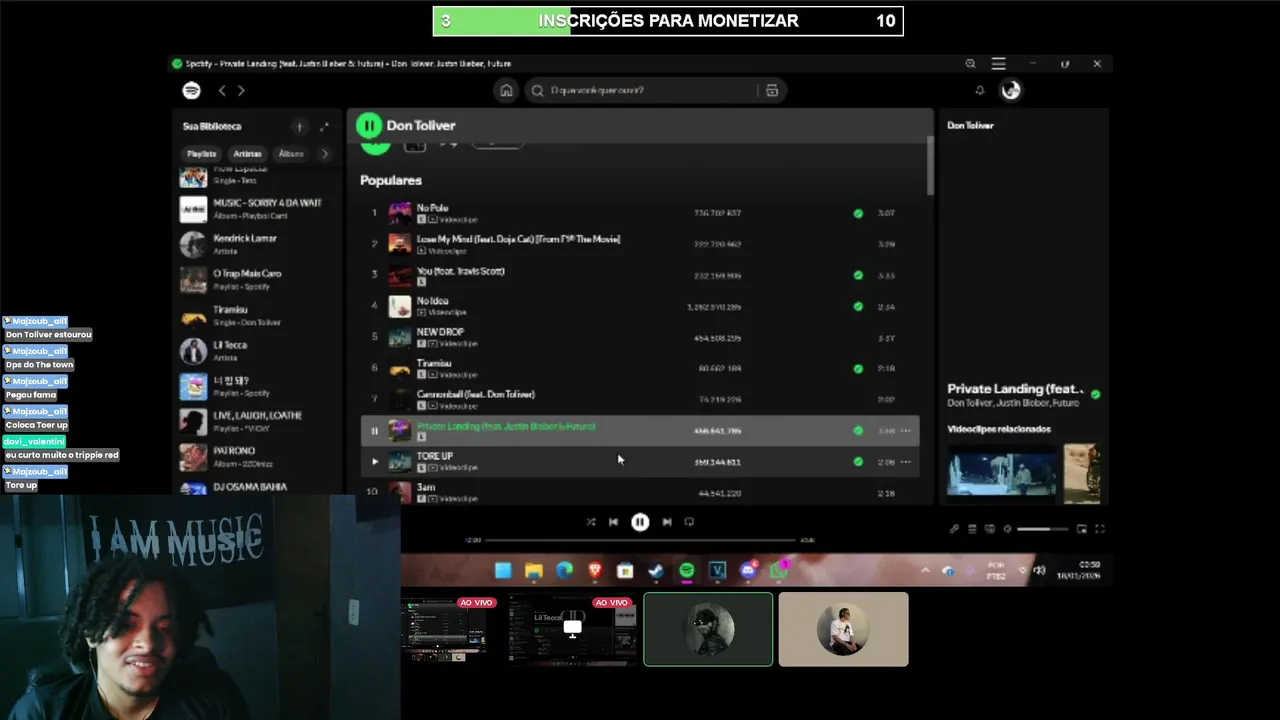
Task: Toggle saved checkmark in Now Playing panel
Action: 1096,395
